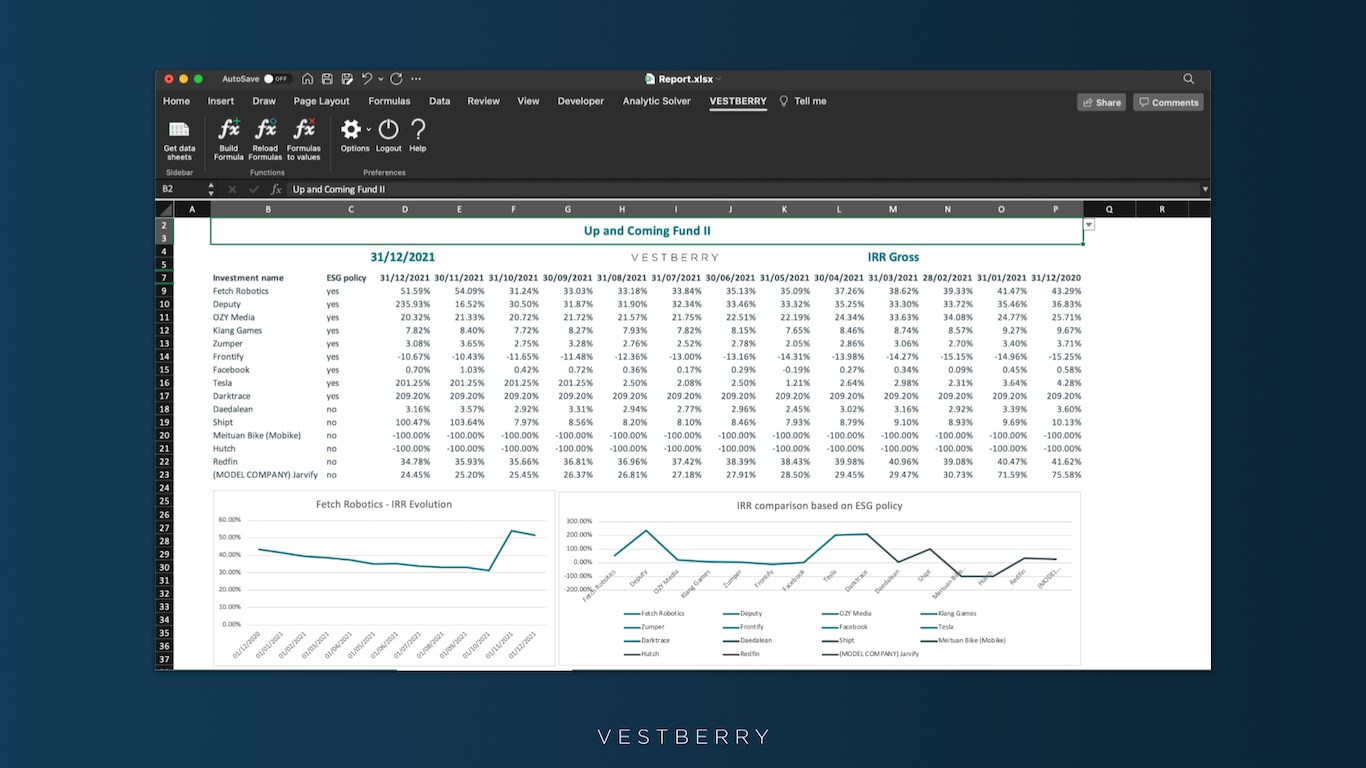Select the IRR Gross heading cell

(x=893, y=257)
